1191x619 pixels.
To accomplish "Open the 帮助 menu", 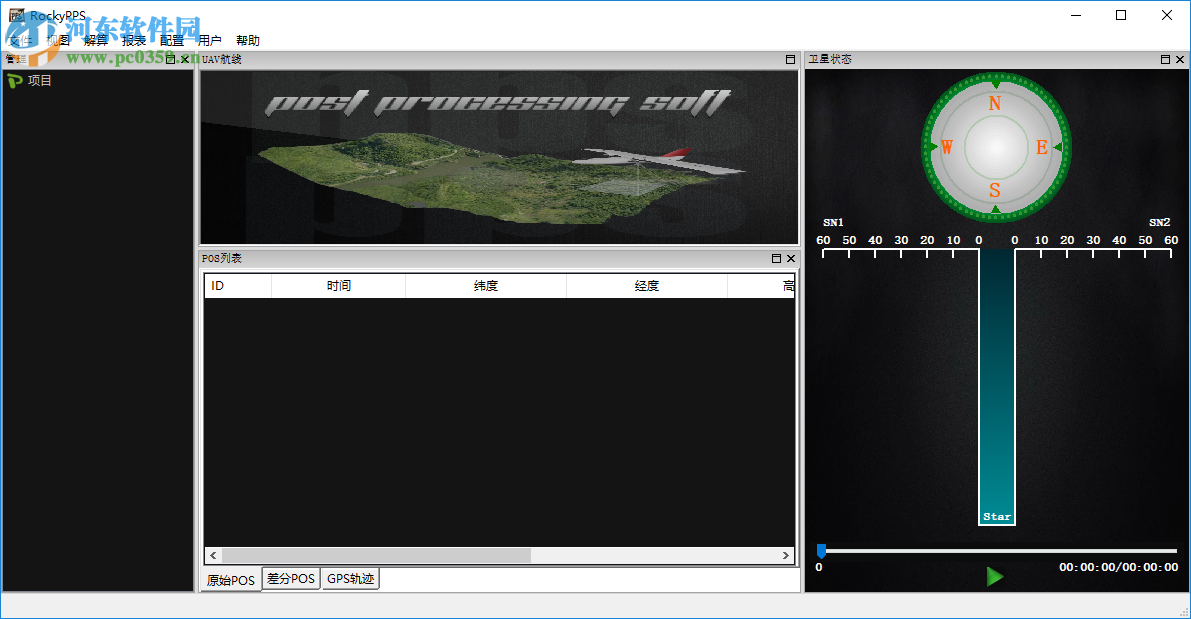I will (248, 40).
